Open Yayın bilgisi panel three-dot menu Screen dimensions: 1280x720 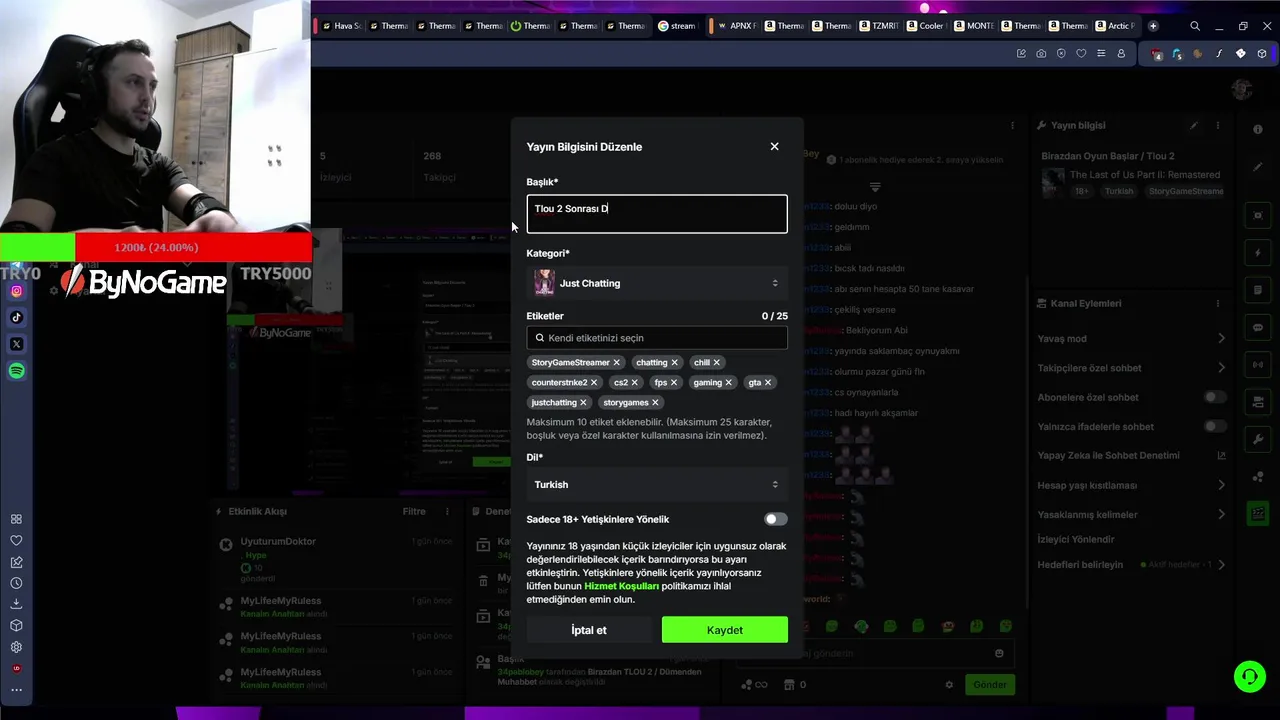(x=1218, y=125)
